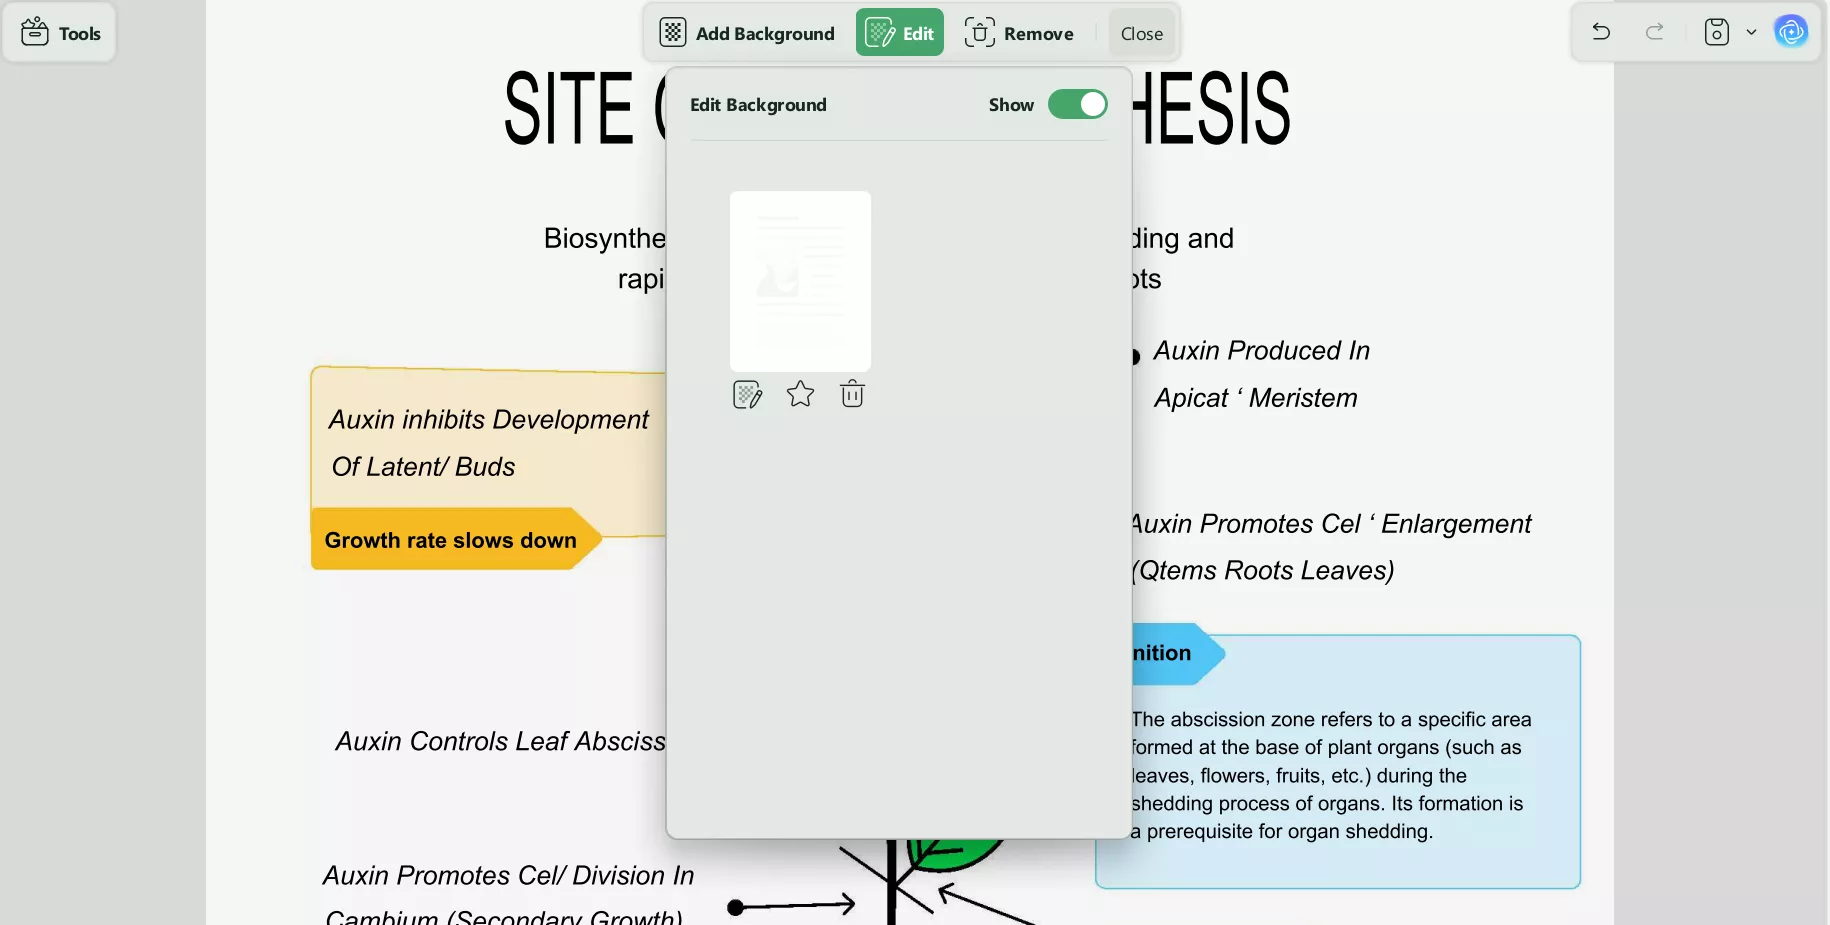Screen dimensions: 1830x925
Task: Undo the last action
Action: point(1600,32)
